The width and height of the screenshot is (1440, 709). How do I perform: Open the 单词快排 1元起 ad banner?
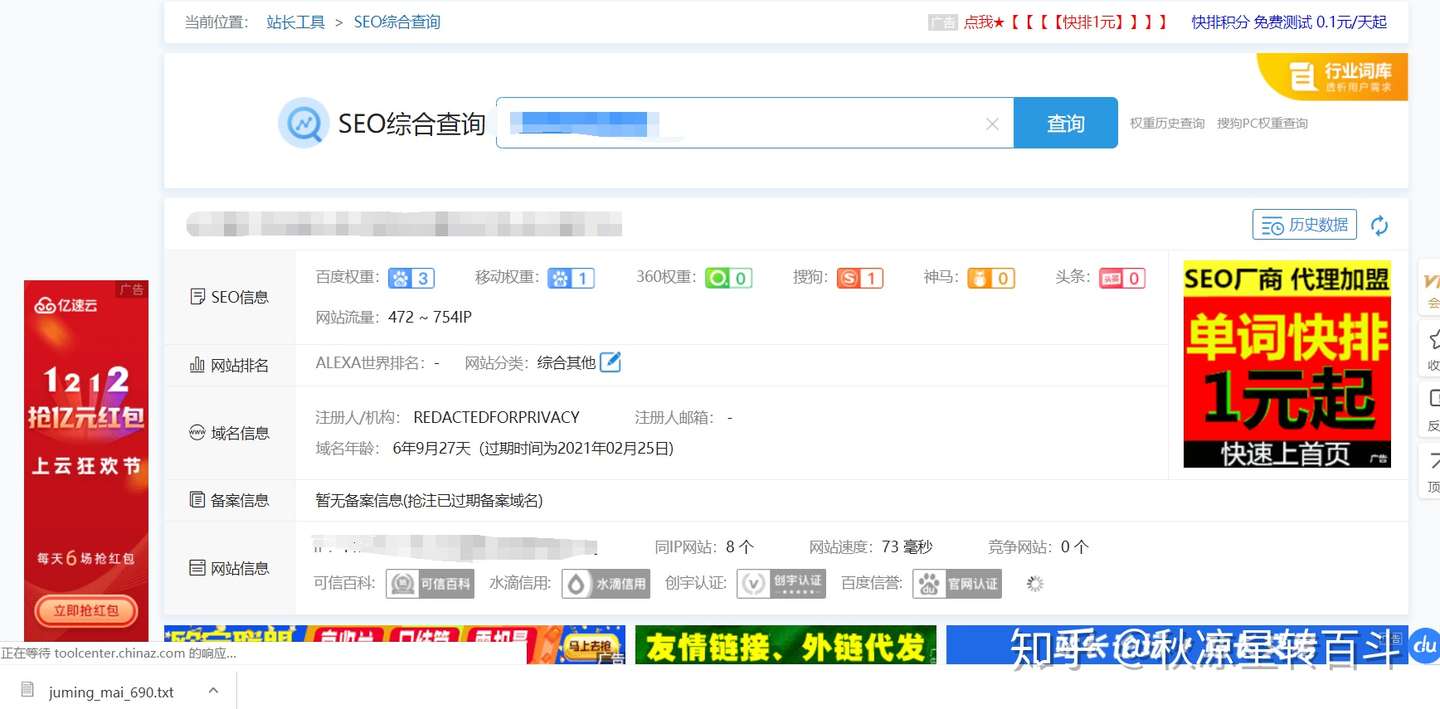point(1287,364)
